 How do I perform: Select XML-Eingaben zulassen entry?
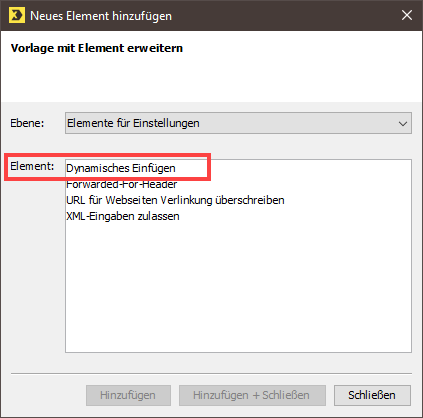[123, 216]
